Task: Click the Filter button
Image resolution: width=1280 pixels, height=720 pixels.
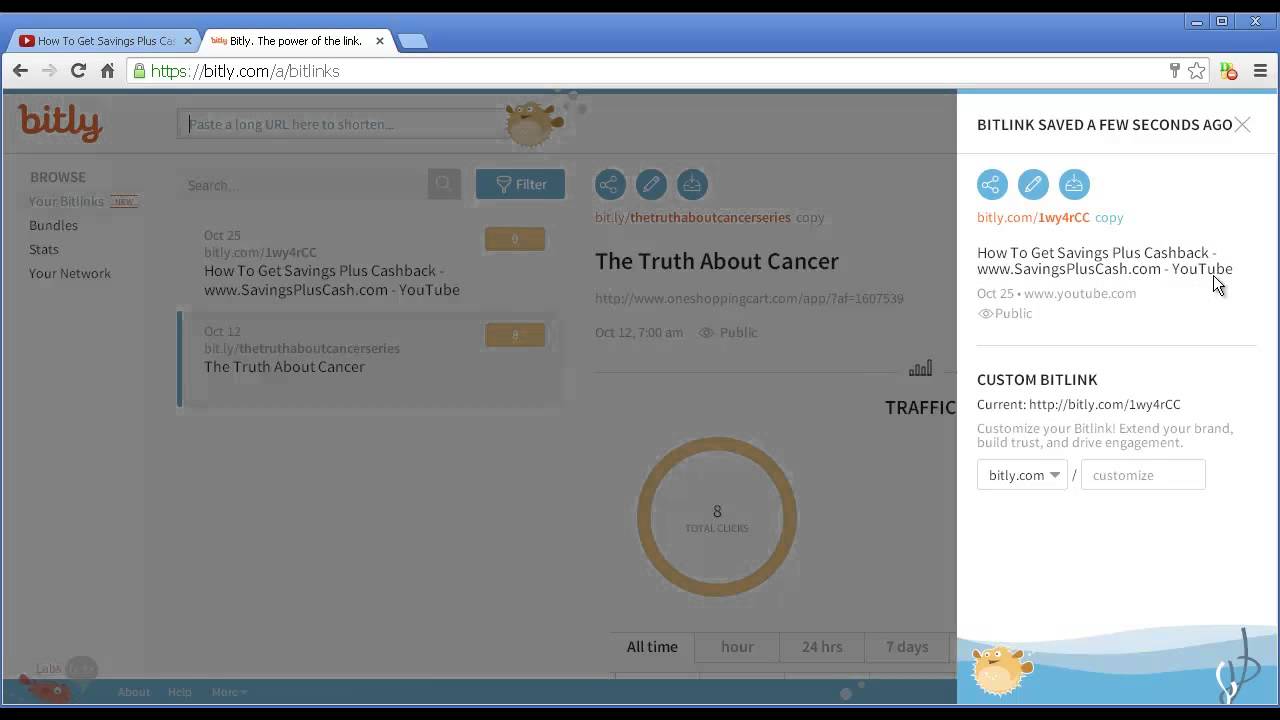Action: (x=520, y=184)
